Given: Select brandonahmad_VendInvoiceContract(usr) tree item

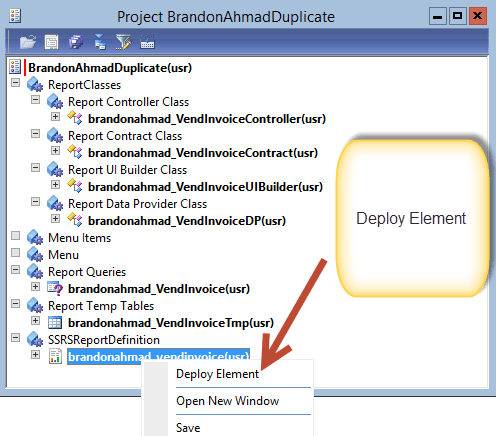Looking at the screenshot, I should (x=203, y=153).
